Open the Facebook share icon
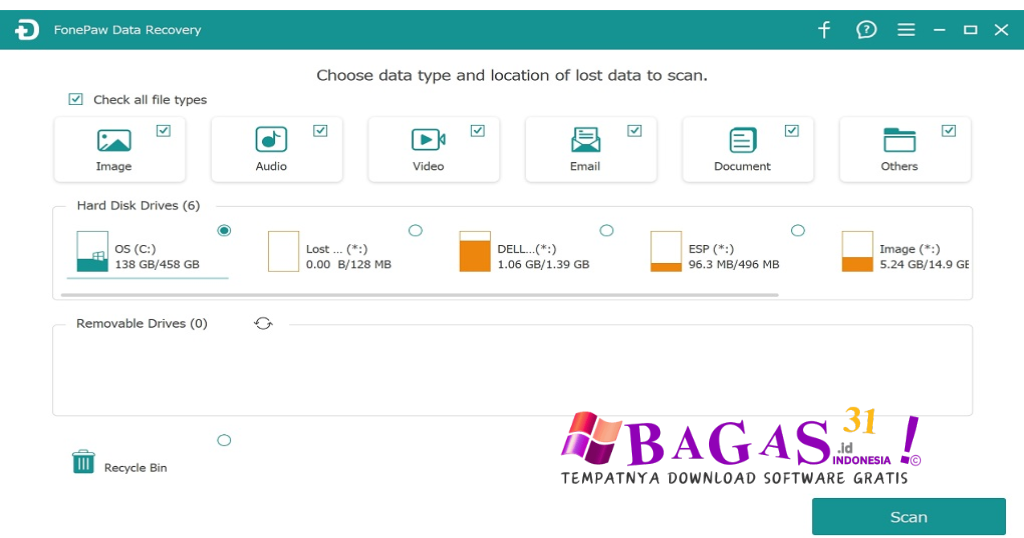1024x538 pixels. (x=825, y=29)
